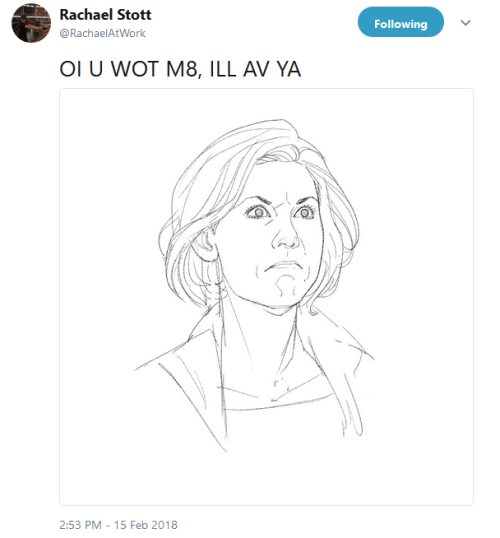500x538 pixels.
Task: Show more actions with the down arrow
Action: (x=465, y=23)
